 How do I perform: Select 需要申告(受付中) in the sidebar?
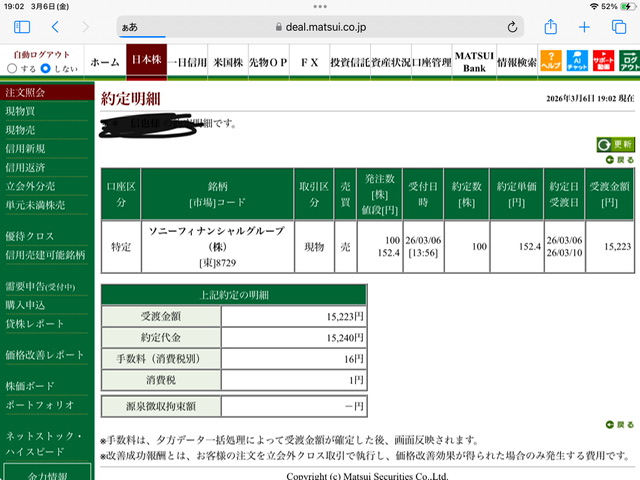tap(40, 287)
